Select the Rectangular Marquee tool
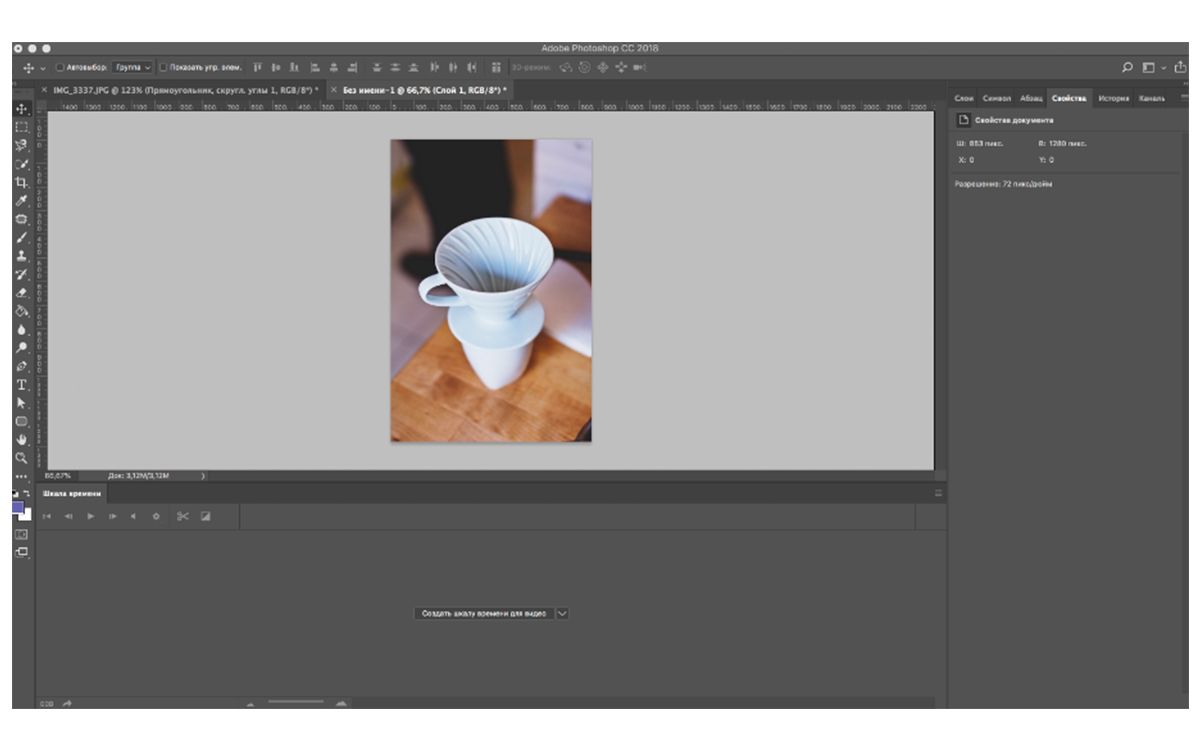This screenshot has height=750, width=1200. tap(21, 127)
